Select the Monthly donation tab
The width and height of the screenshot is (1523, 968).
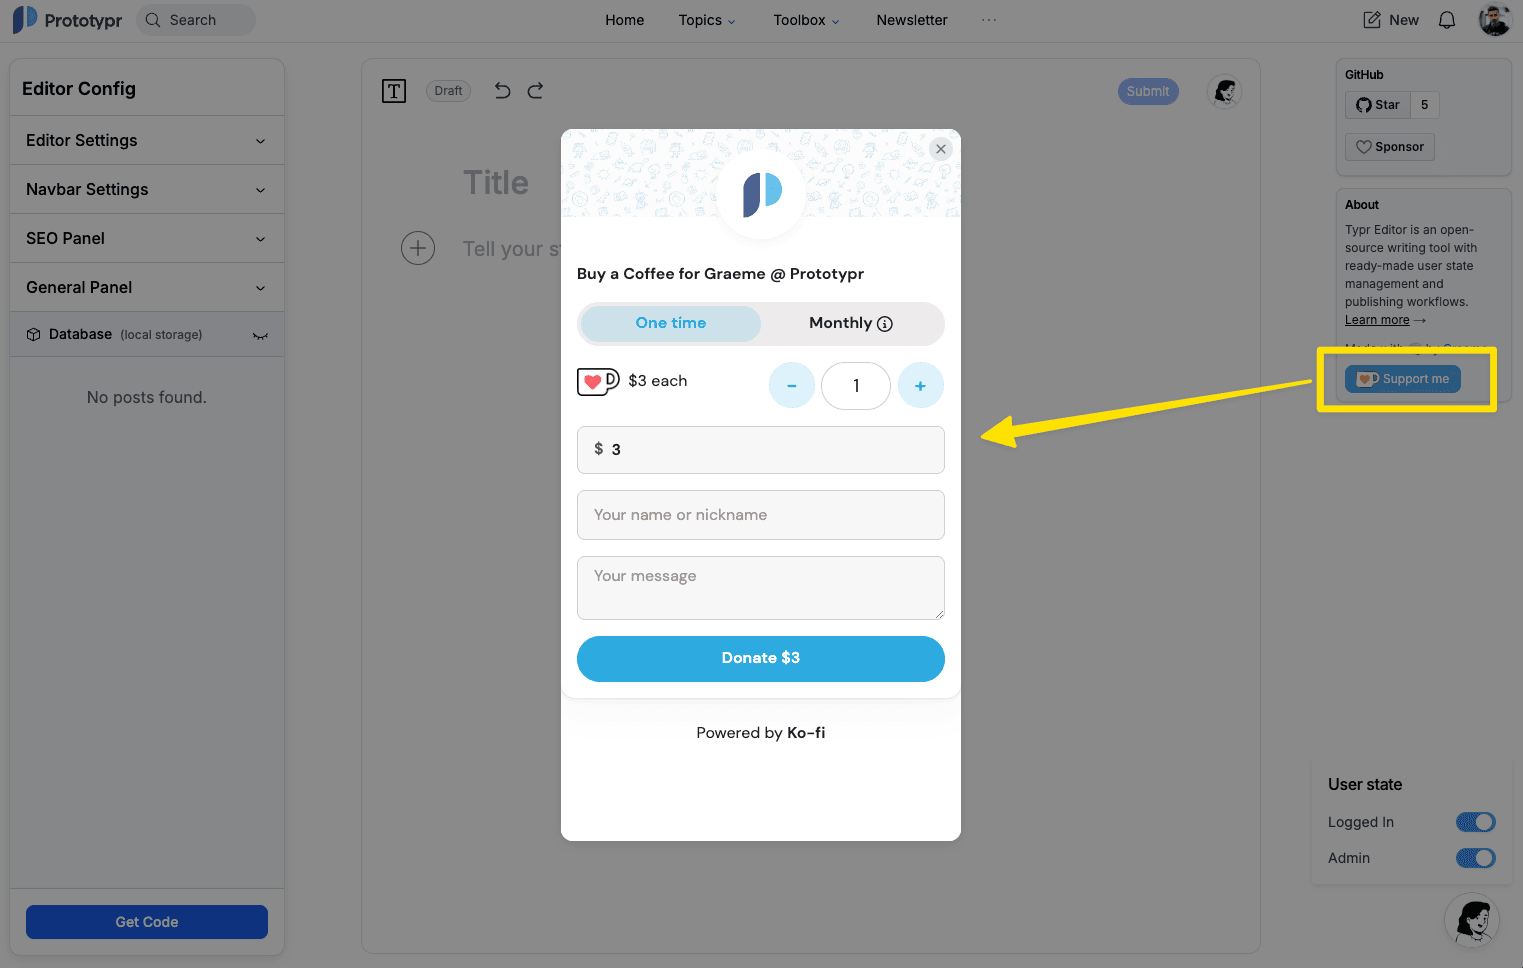[850, 323]
